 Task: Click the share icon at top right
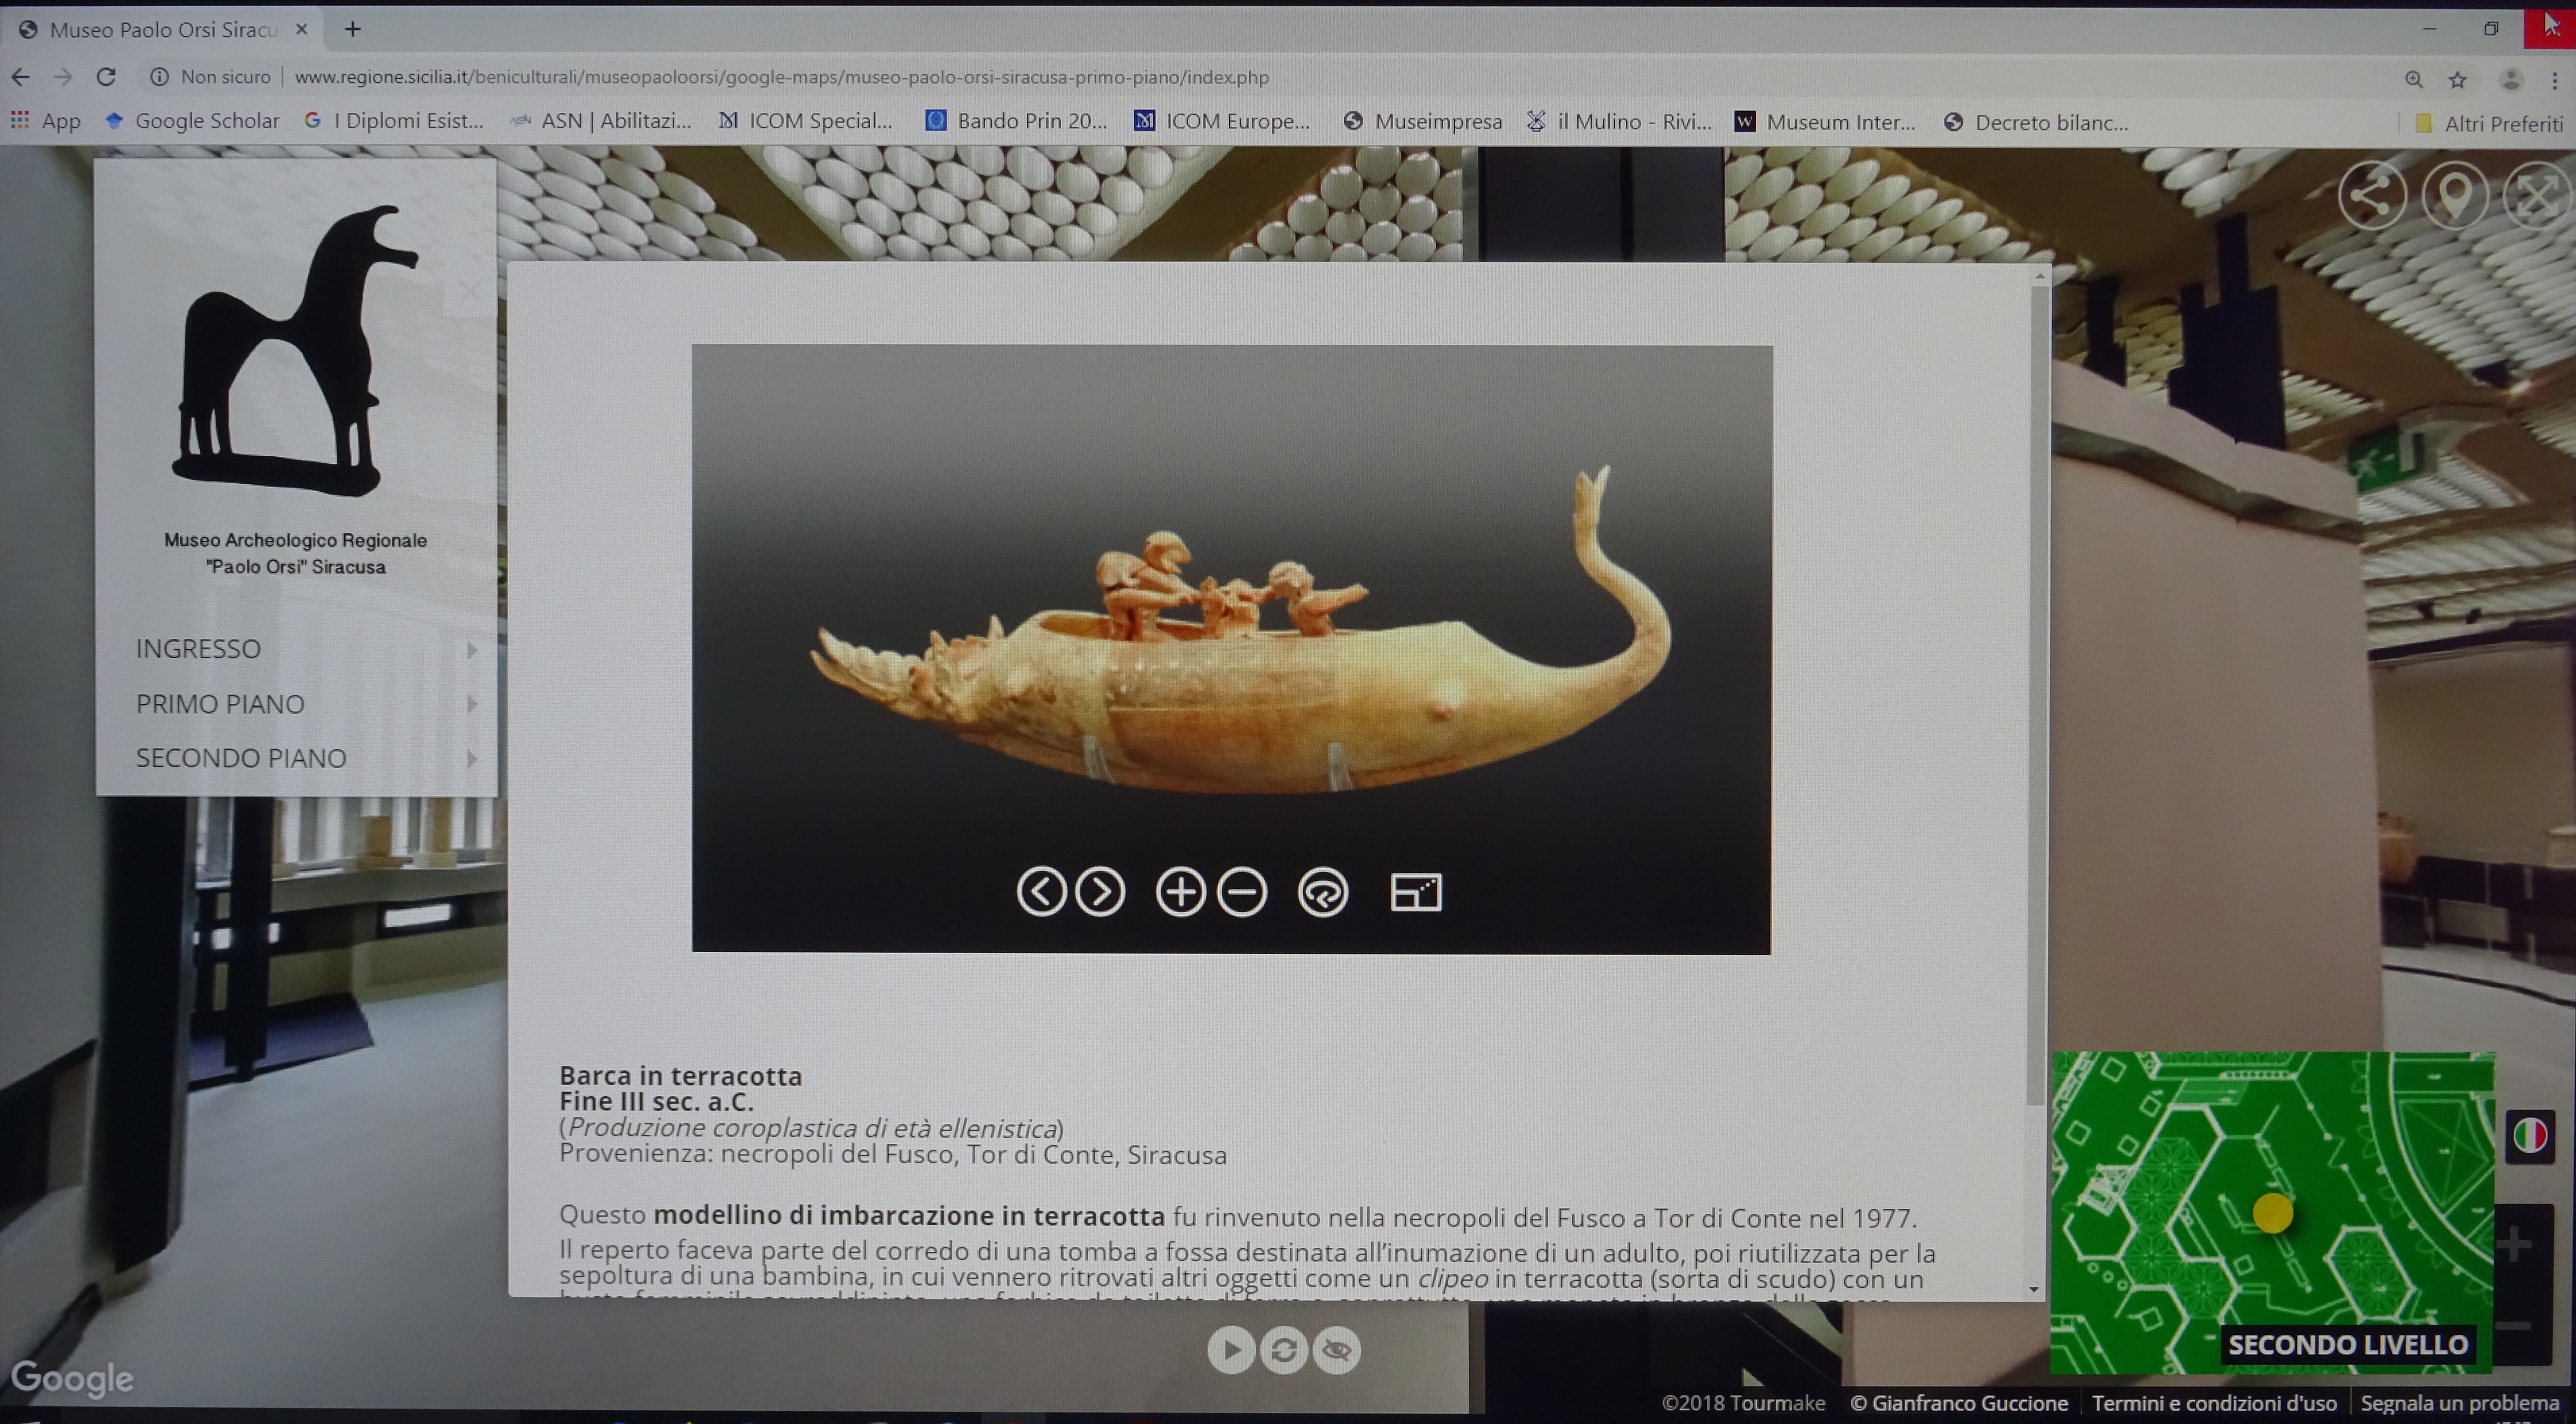[2372, 196]
